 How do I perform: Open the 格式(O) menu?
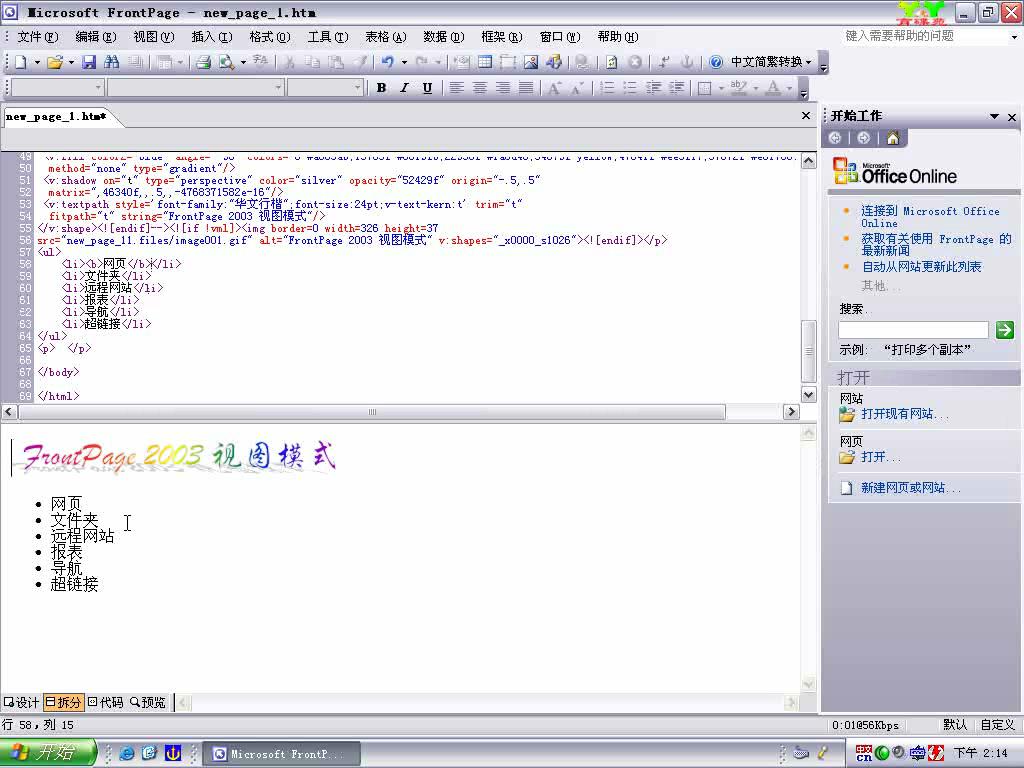pos(270,37)
